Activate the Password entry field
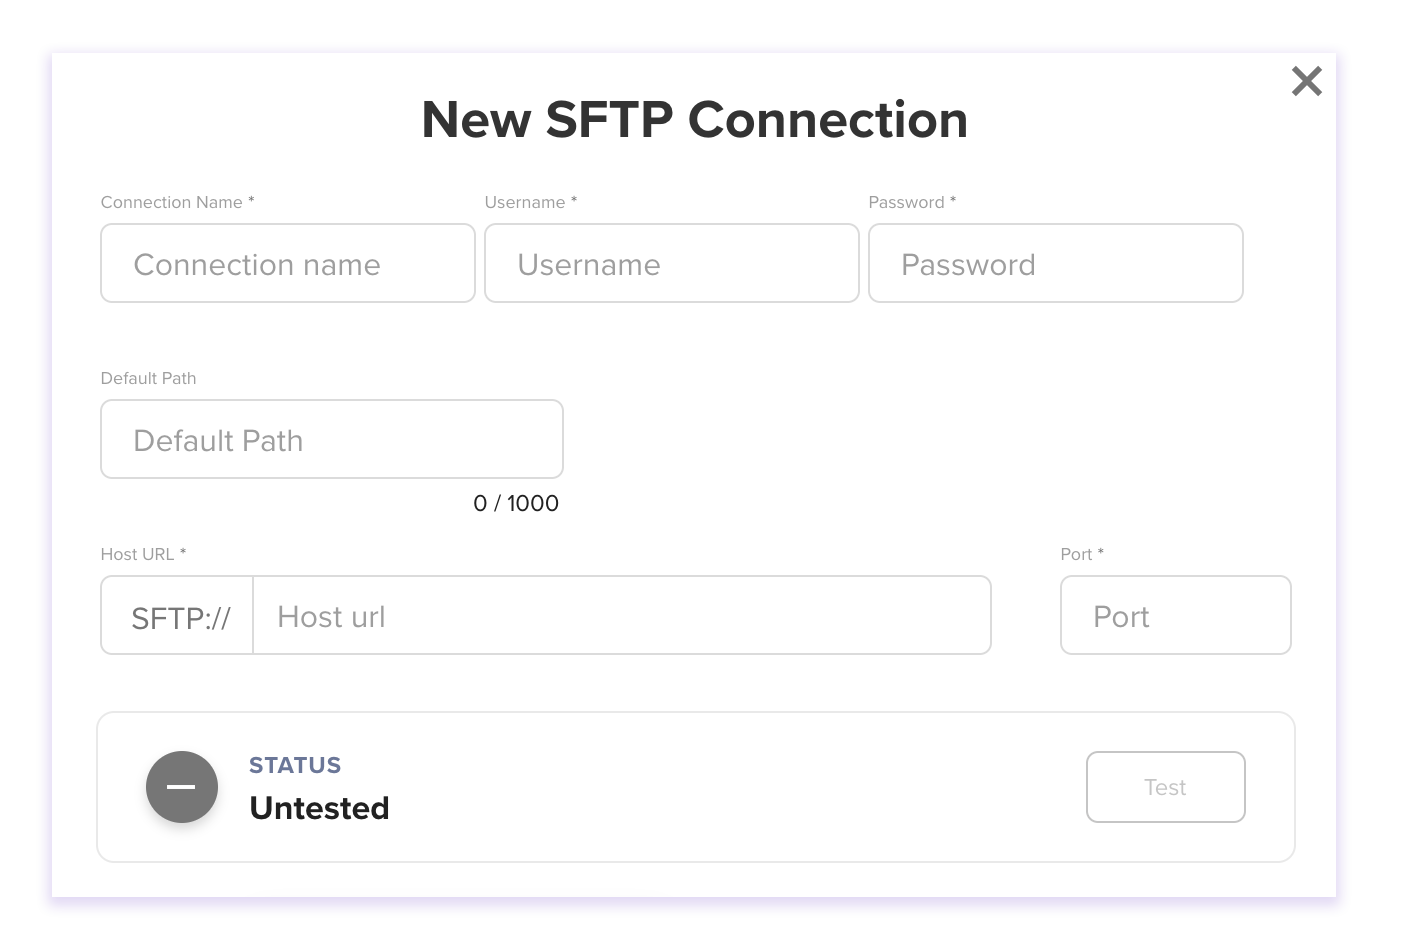 coord(1056,263)
